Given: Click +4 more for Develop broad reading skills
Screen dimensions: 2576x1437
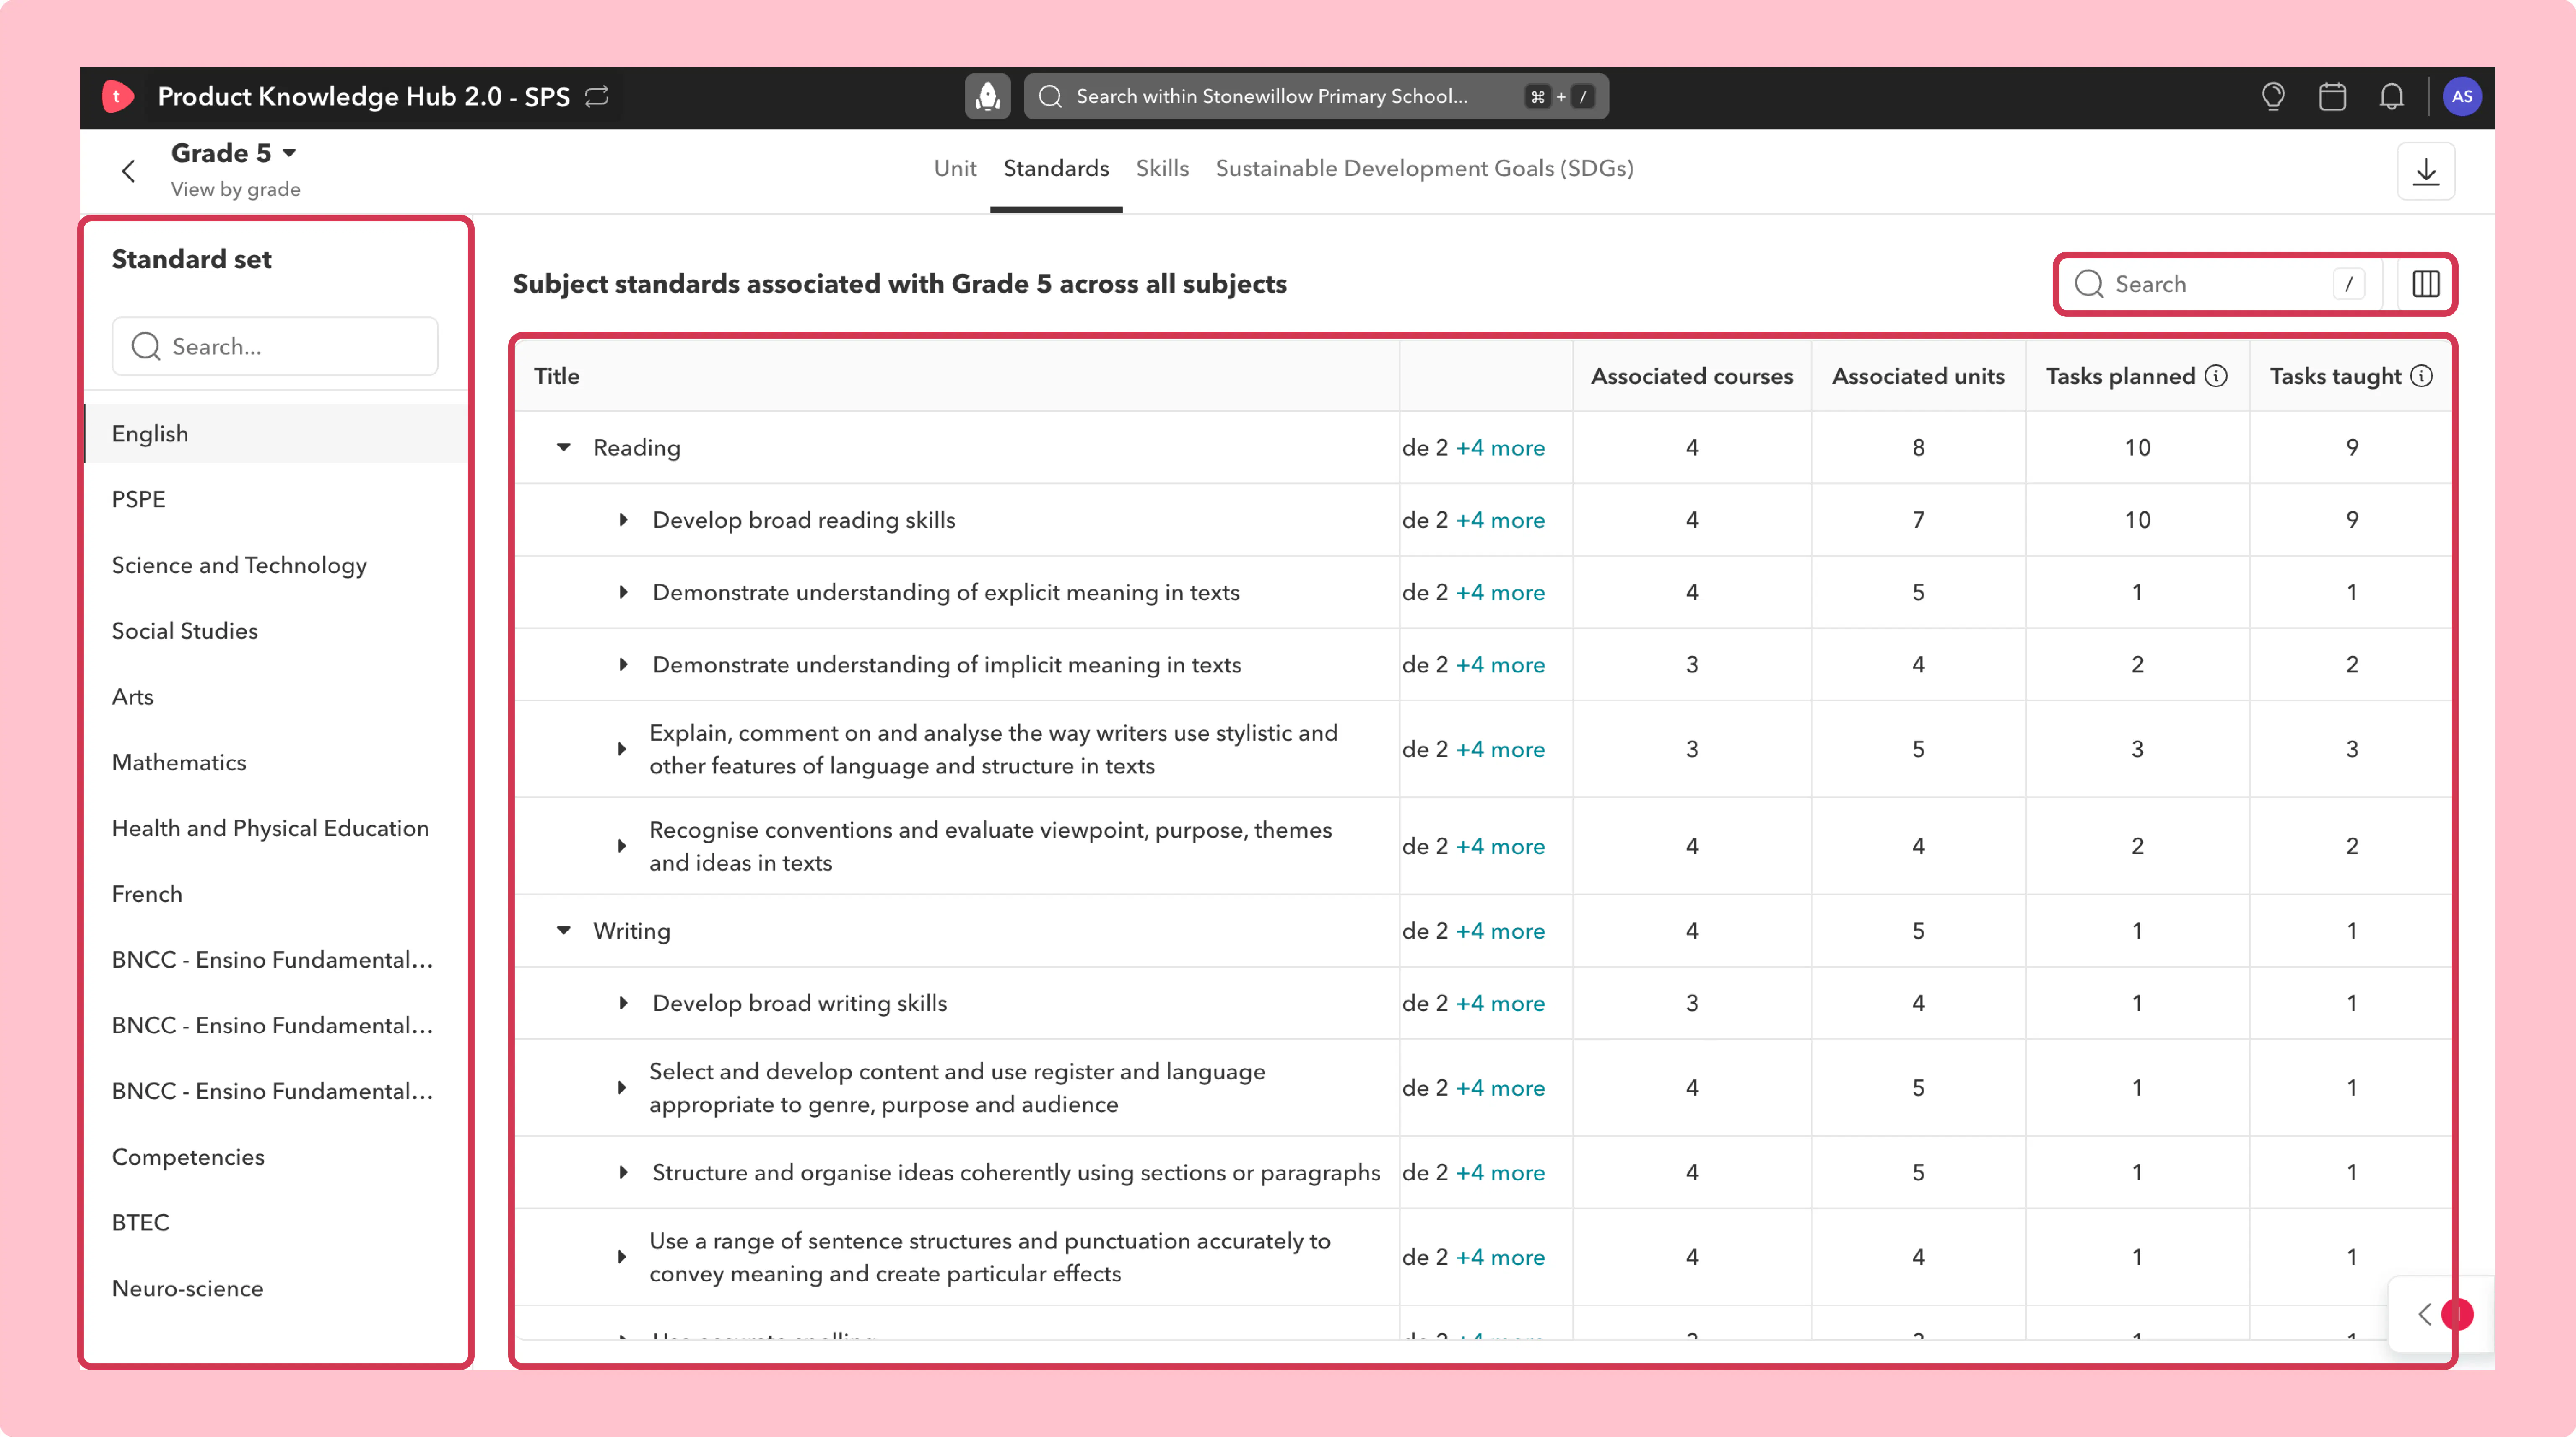Looking at the screenshot, I should click(x=1500, y=519).
